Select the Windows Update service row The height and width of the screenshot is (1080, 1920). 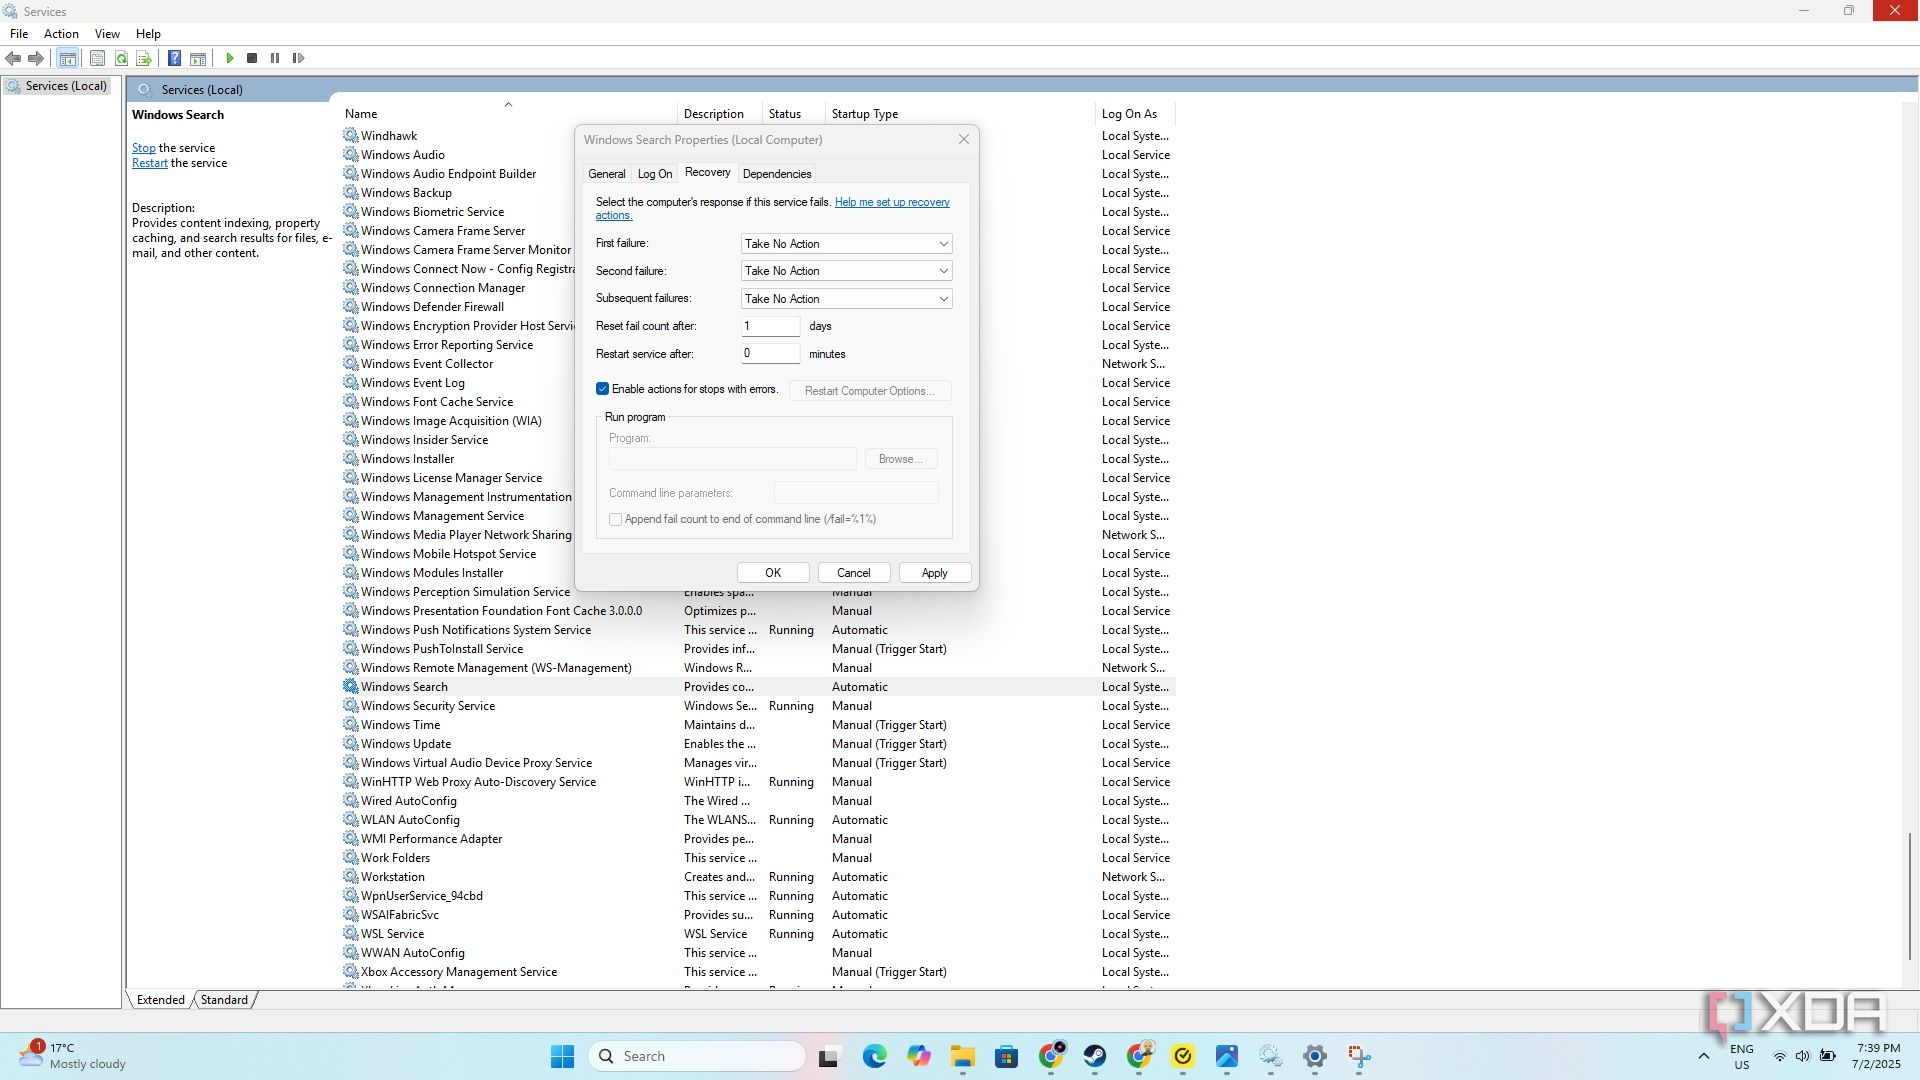coord(758,744)
